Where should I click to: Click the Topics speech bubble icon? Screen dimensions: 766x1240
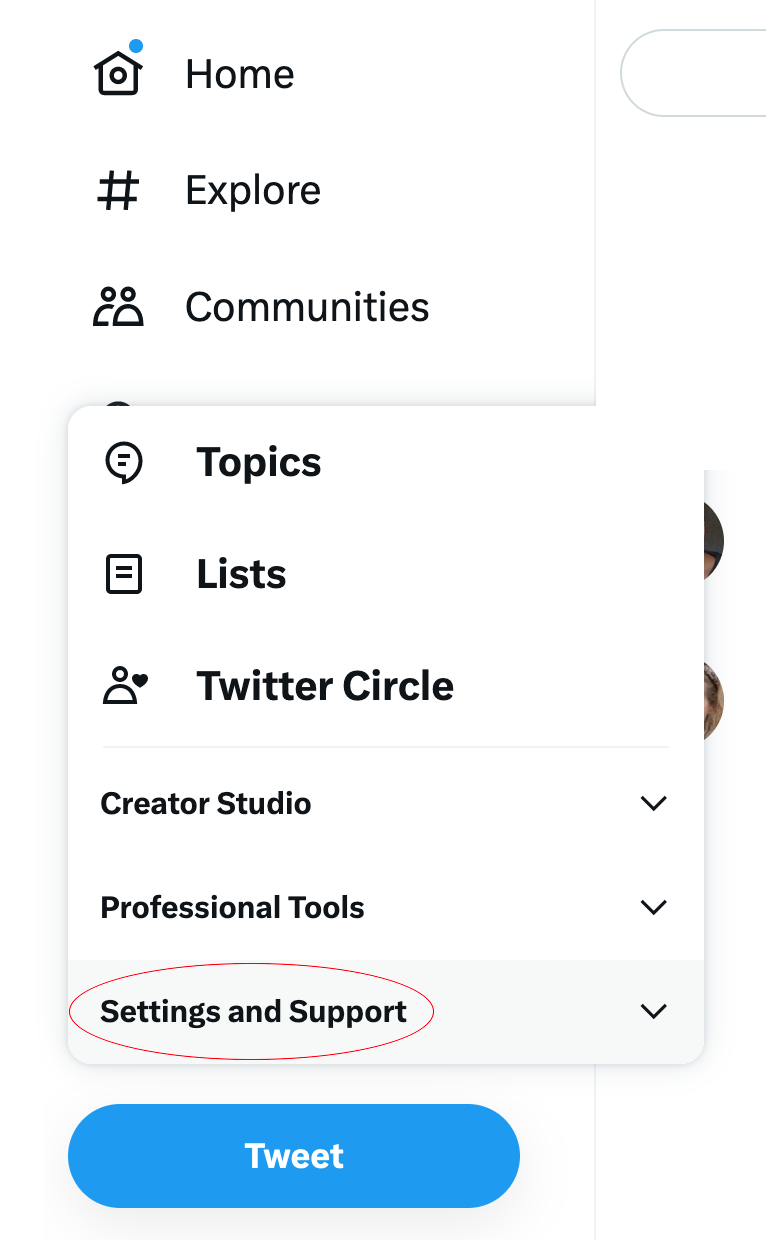click(x=124, y=462)
